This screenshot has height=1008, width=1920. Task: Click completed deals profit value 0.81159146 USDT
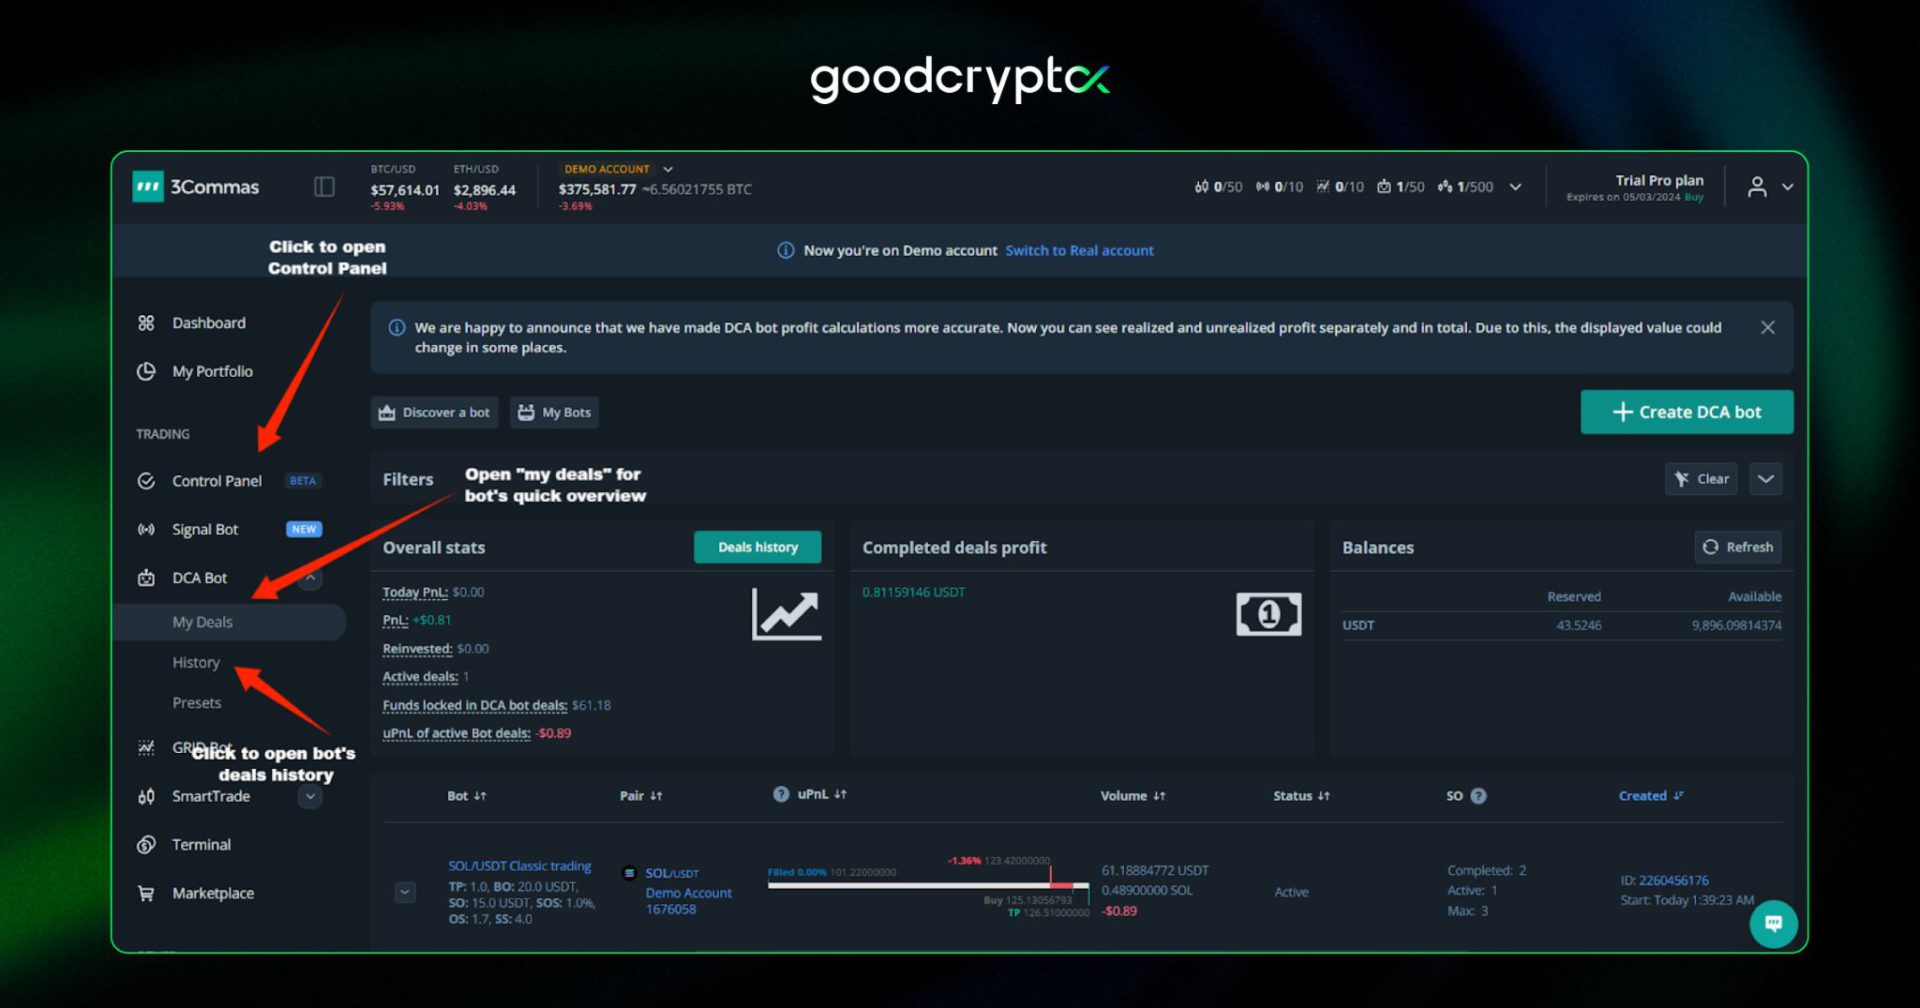(x=914, y=592)
